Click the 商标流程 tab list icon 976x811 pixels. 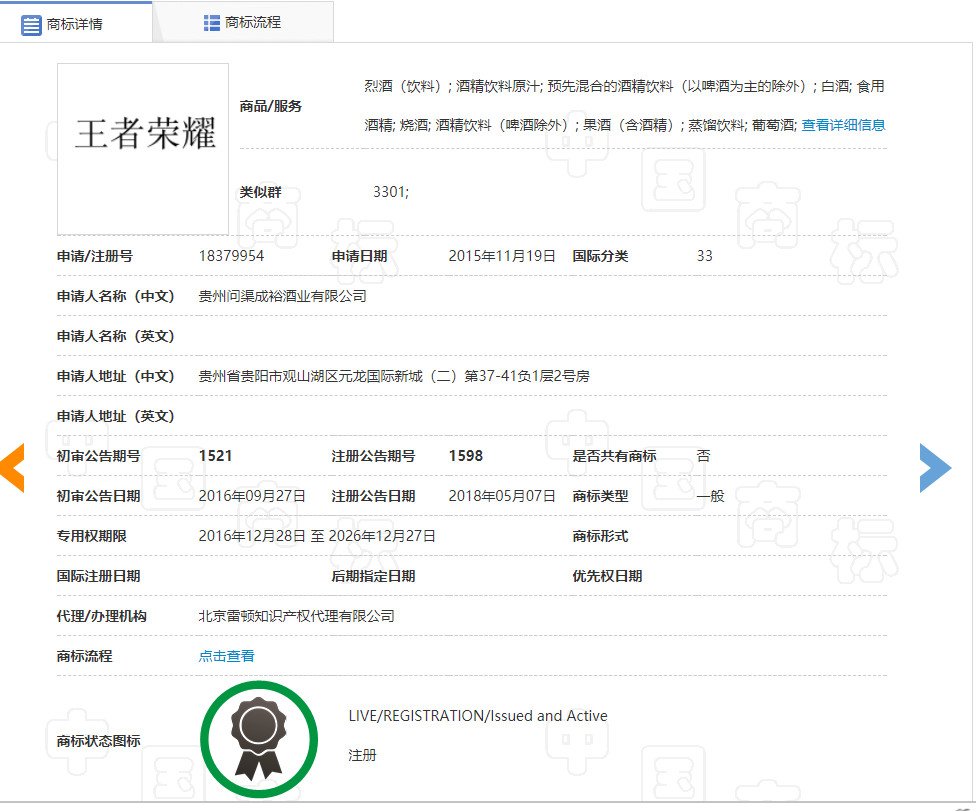pyautogui.click(x=212, y=22)
